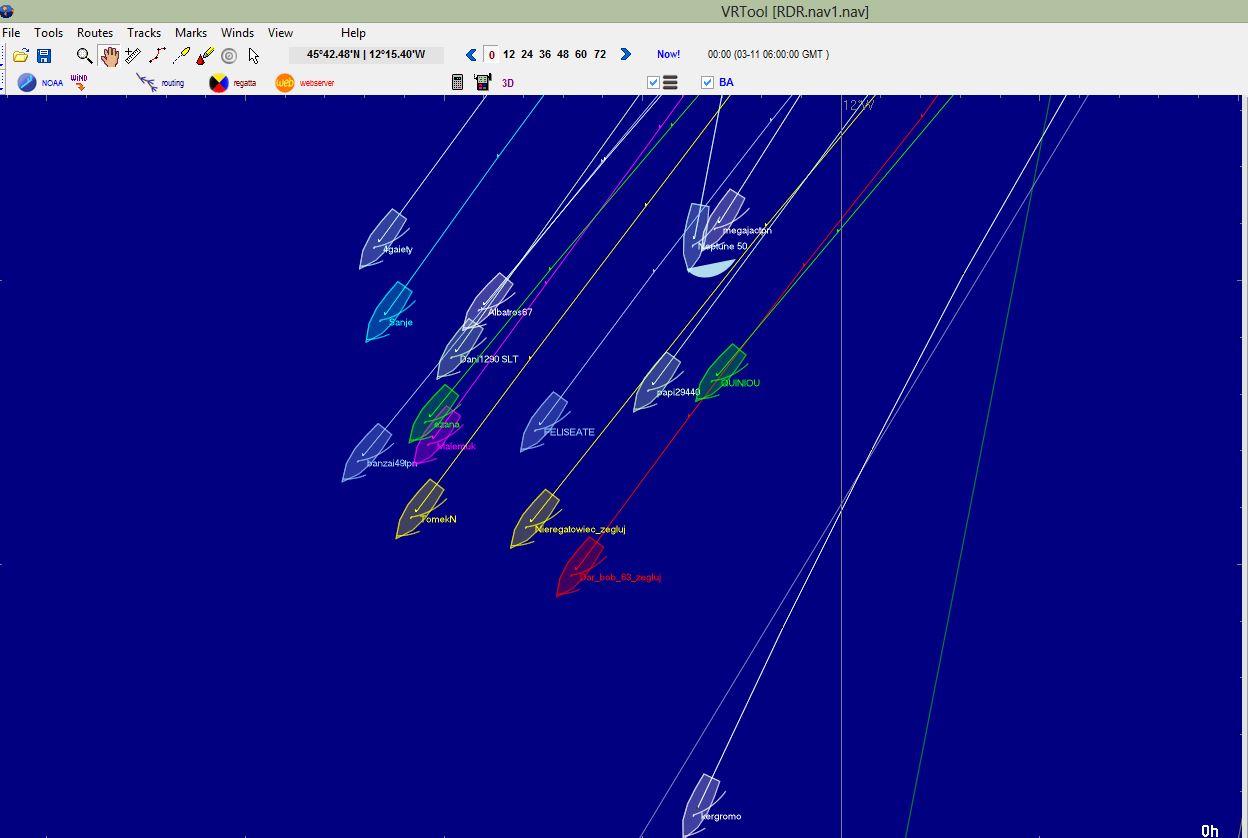This screenshot has width=1248, height=838.
Task: Click the Now! link
Action: 668,55
